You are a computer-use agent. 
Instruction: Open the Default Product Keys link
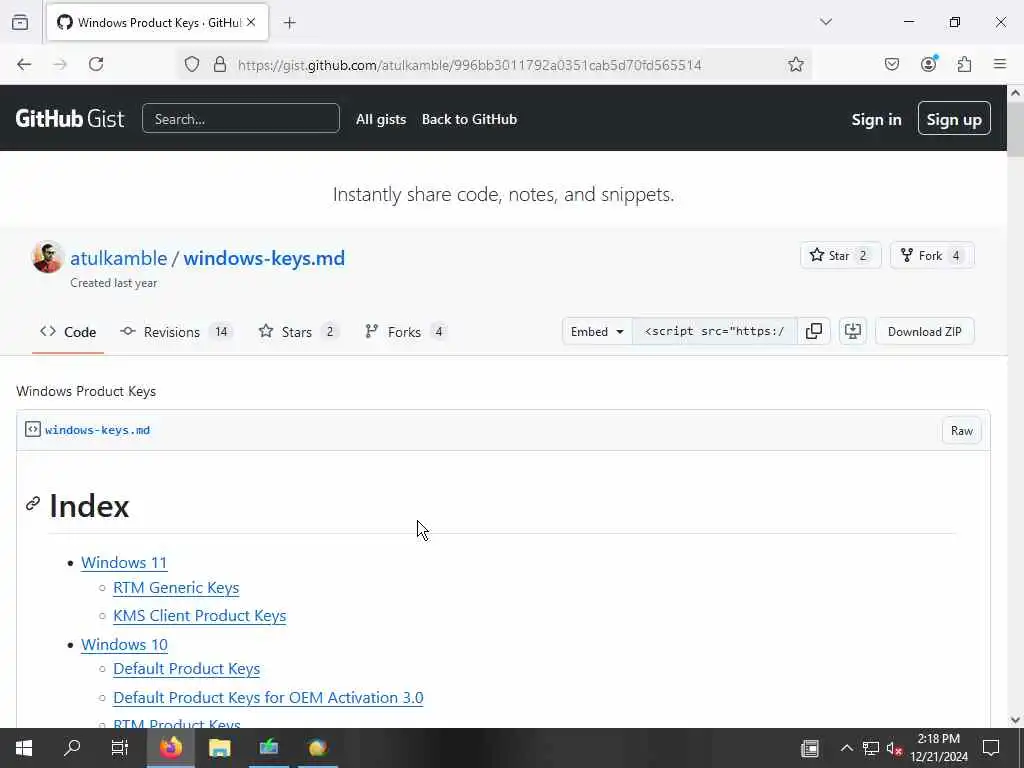click(187, 669)
